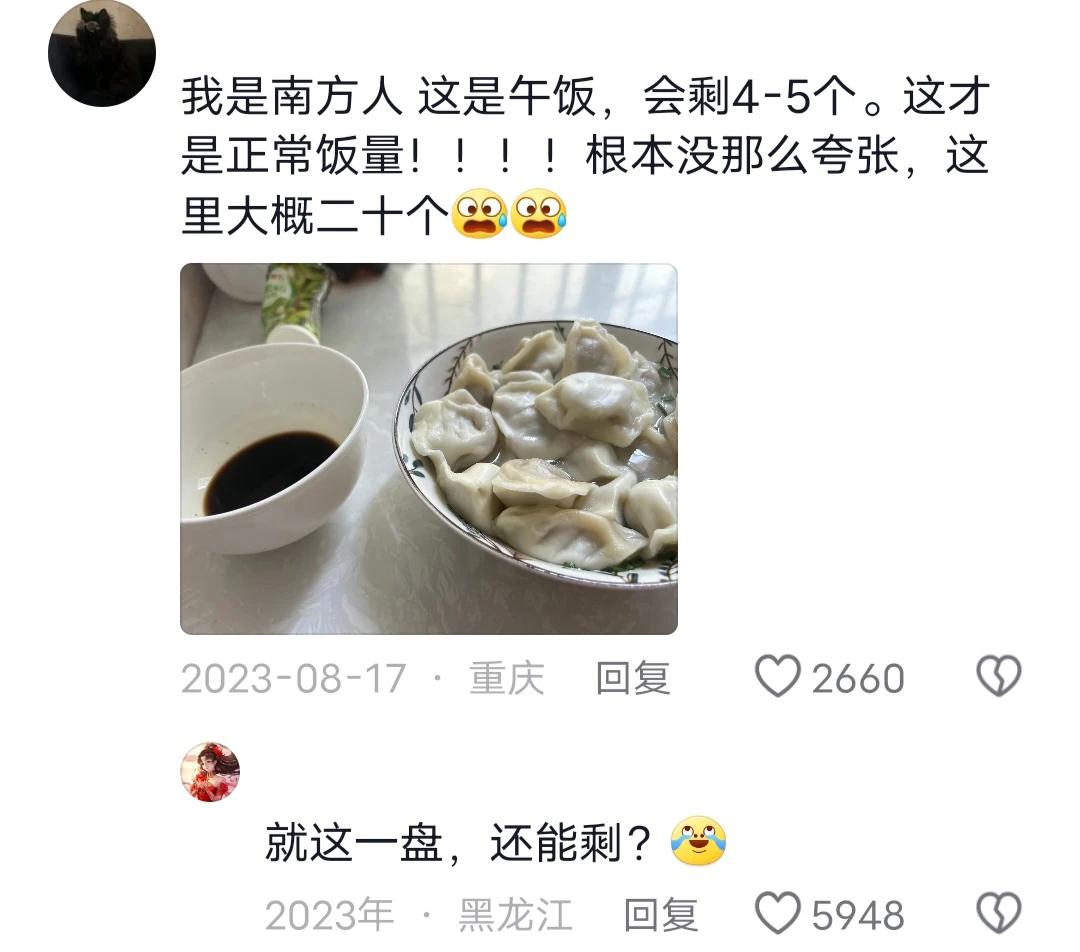The image size is (1080, 952).
Task: Click the 重庆 location label
Action: click(507, 679)
